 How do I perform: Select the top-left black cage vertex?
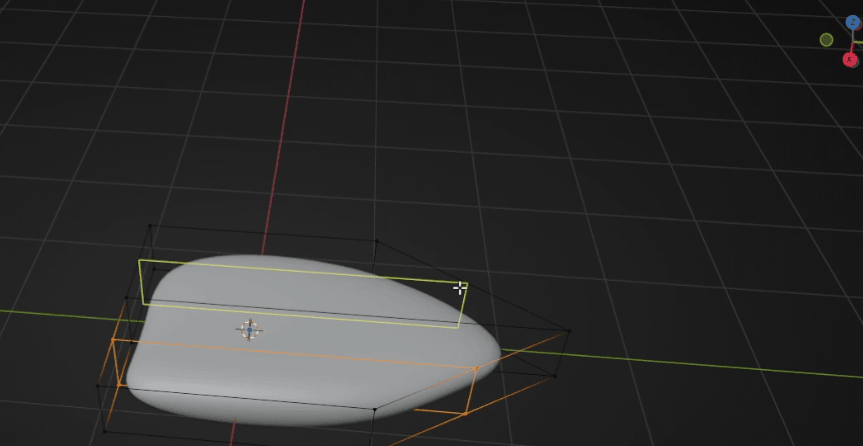point(150,226)
